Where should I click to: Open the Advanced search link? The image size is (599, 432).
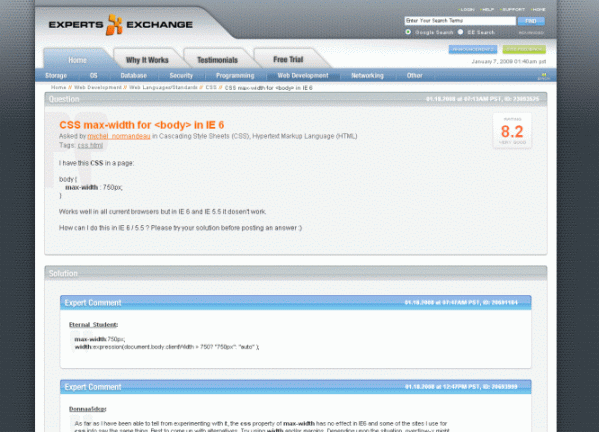point(531,33)
